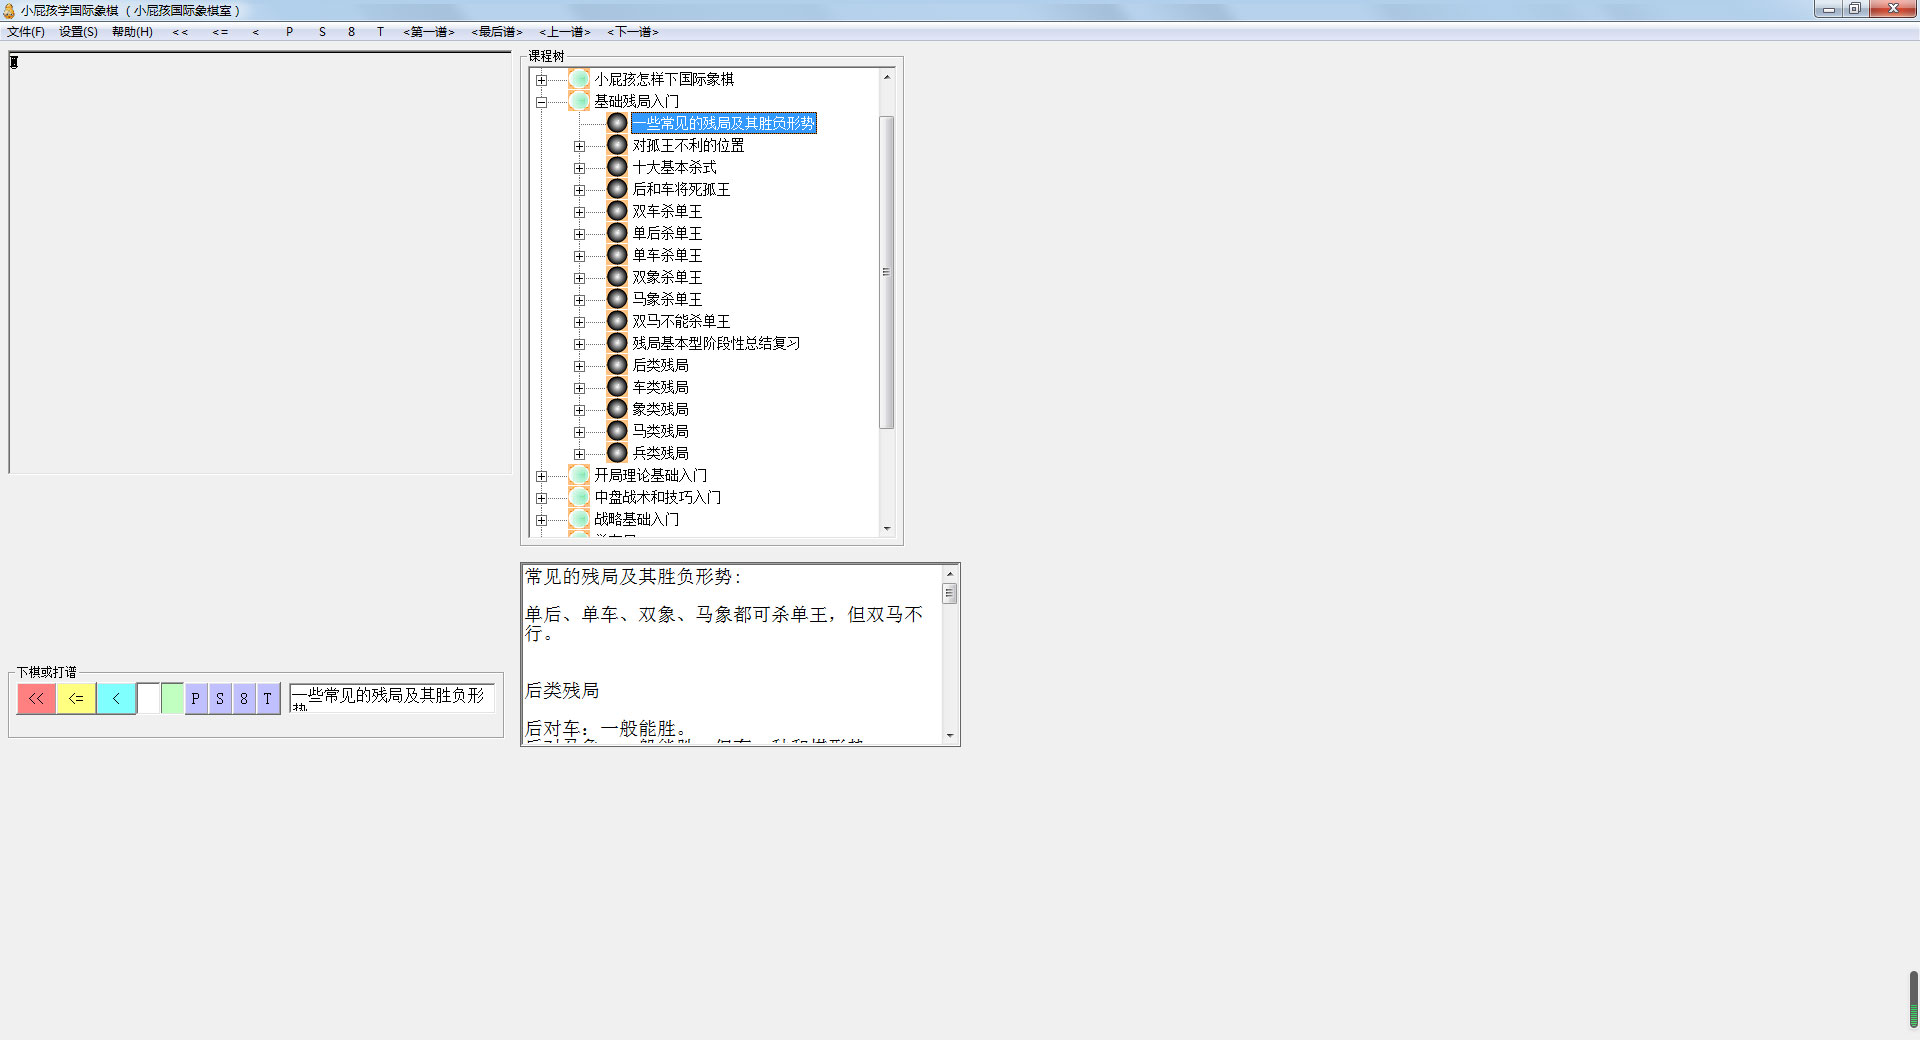
Task: Open the 文件(F) menu
Action: click(26, 32)
